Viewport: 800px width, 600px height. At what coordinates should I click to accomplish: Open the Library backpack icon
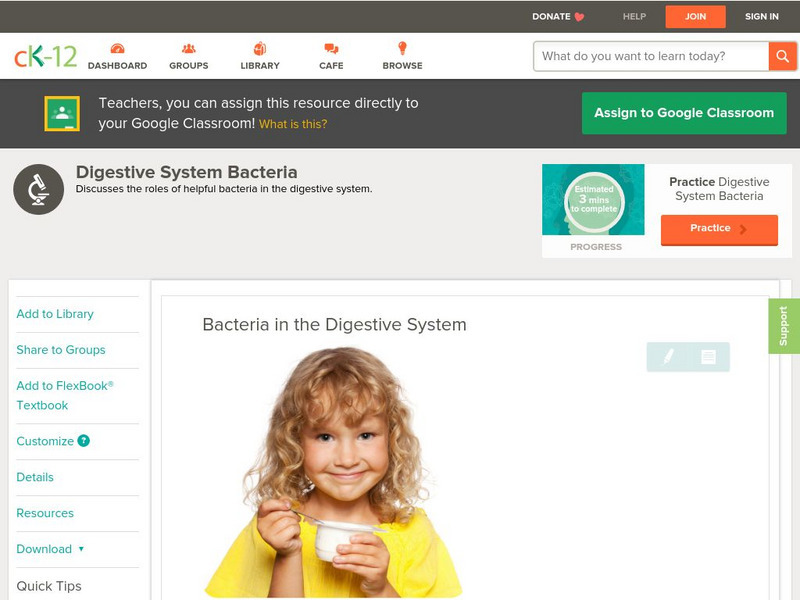tap(260, 48)
